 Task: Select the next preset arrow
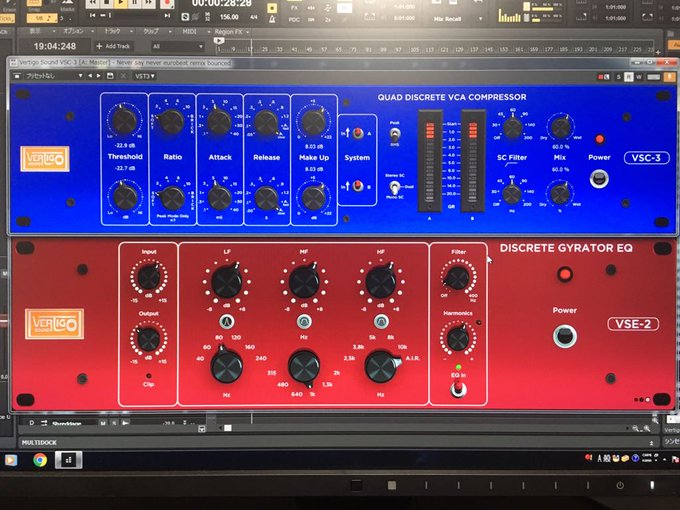click(x=98, y=76)
